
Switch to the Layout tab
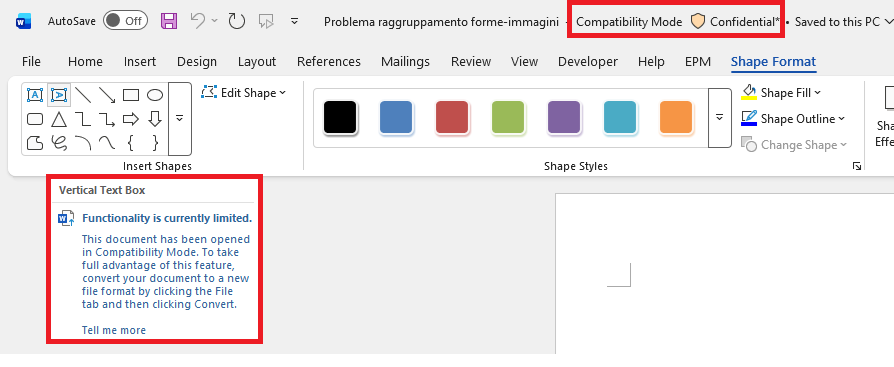point(257,62)
